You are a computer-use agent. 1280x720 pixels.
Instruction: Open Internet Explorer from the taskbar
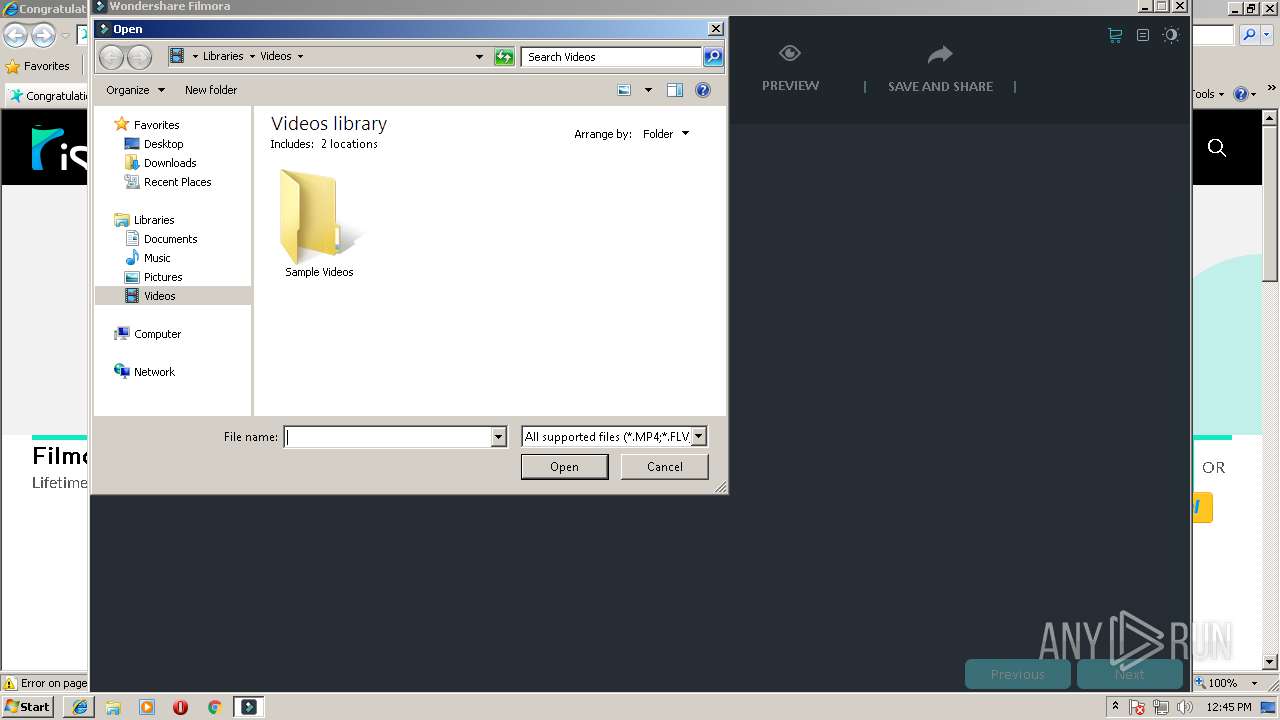80,707
